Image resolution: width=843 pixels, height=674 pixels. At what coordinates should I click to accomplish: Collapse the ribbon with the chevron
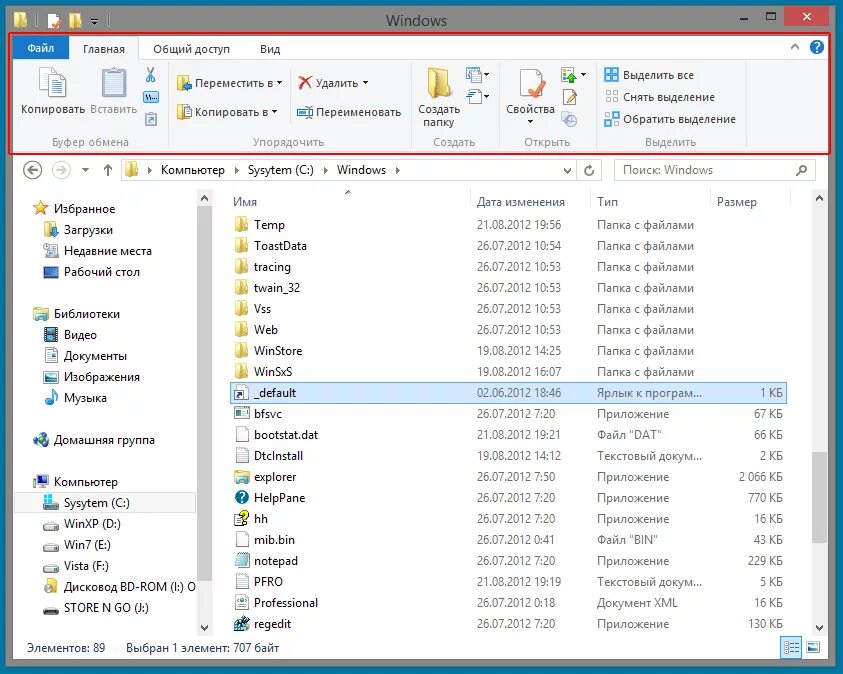pos(795,47)
